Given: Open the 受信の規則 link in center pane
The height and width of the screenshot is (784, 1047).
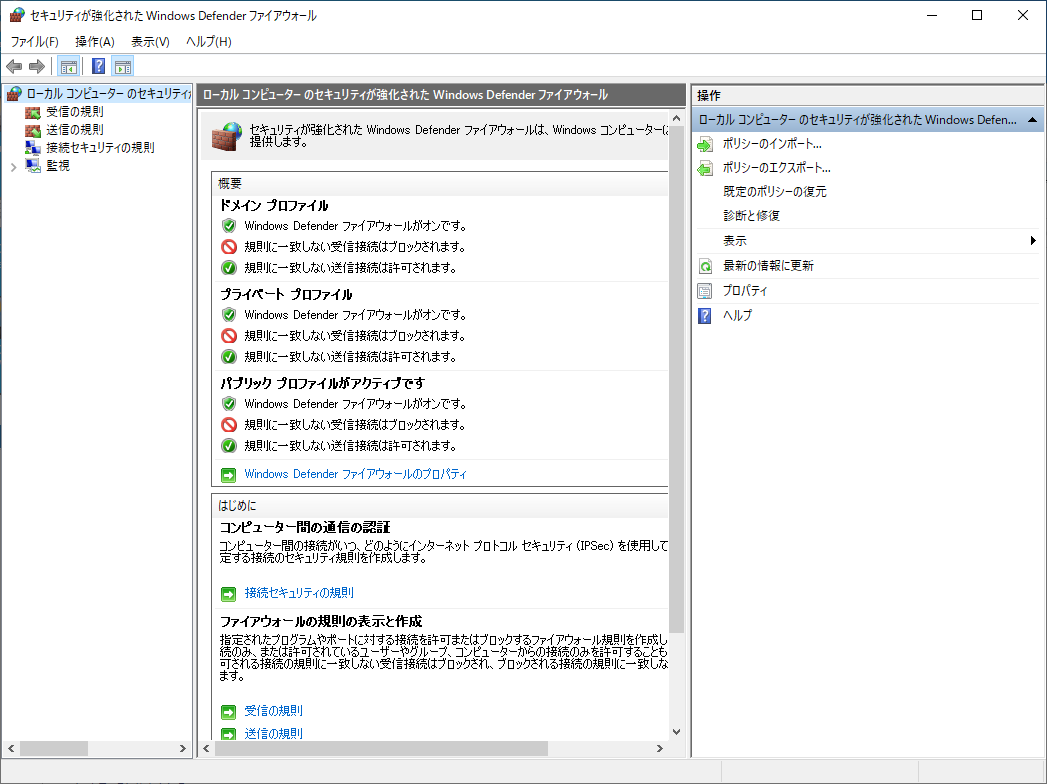Looking at the screenshot, I should pyautogui.click(x=273, y=711).
